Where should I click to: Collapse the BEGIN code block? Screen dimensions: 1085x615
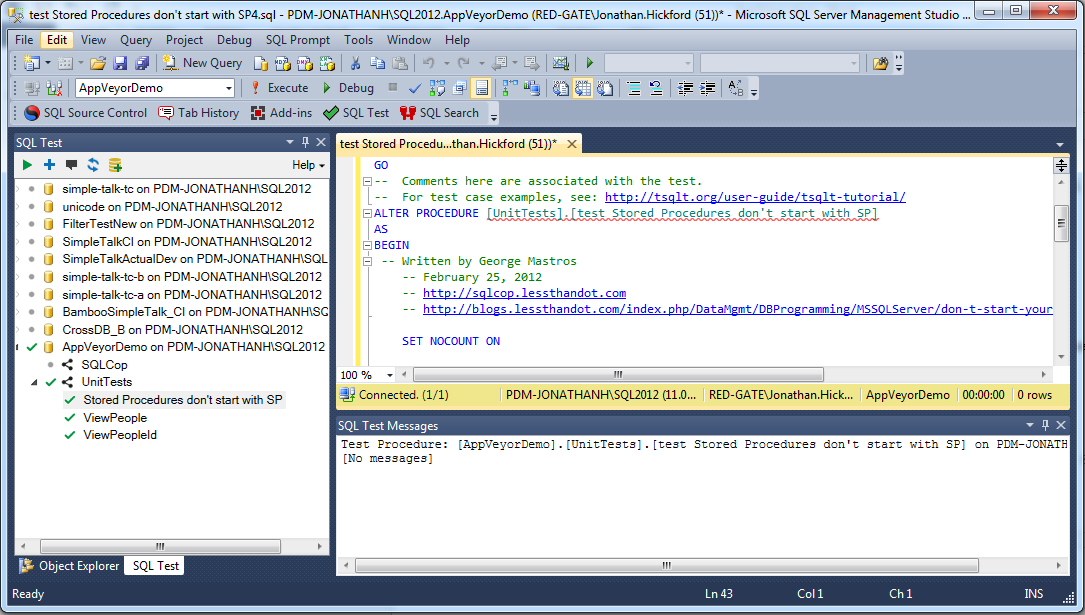[x=367, y=245]
